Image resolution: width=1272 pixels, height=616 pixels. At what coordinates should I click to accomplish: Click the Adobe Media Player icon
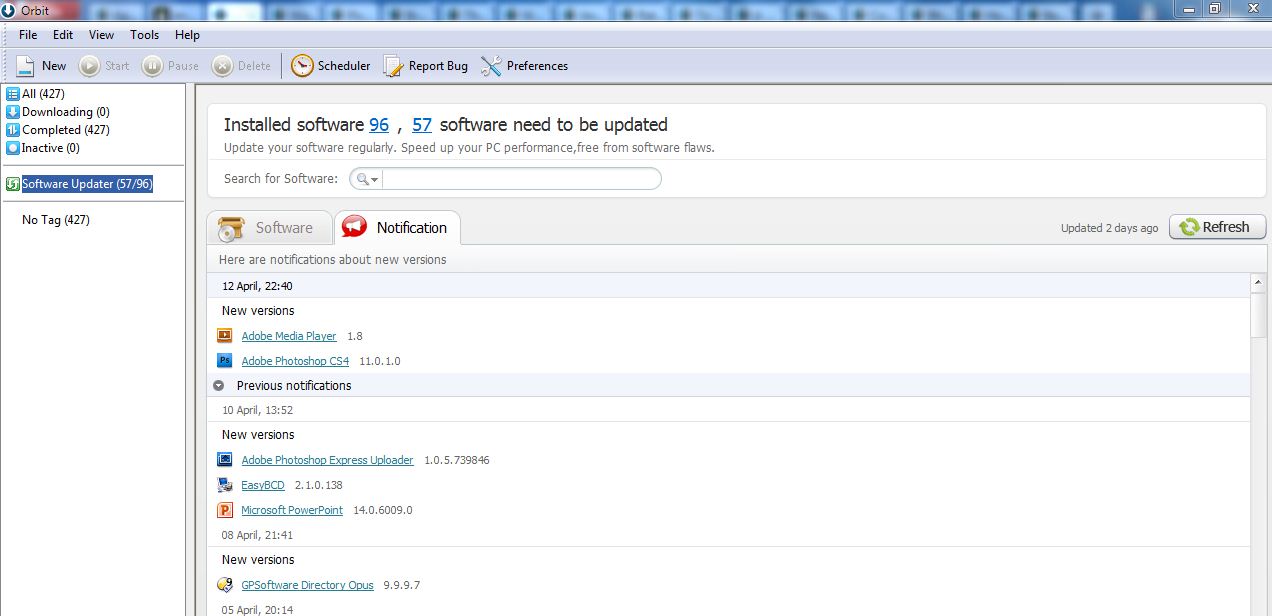pyautogui.click(x=225, y=336)
